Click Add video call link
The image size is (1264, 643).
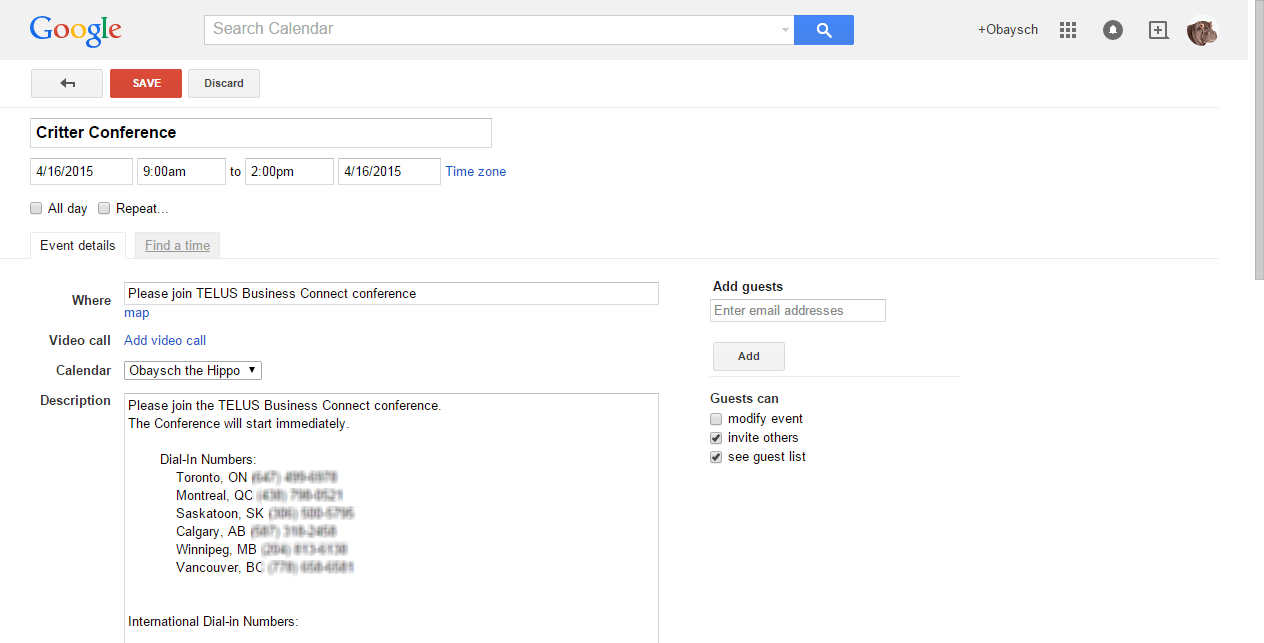[x=164, y=340]
